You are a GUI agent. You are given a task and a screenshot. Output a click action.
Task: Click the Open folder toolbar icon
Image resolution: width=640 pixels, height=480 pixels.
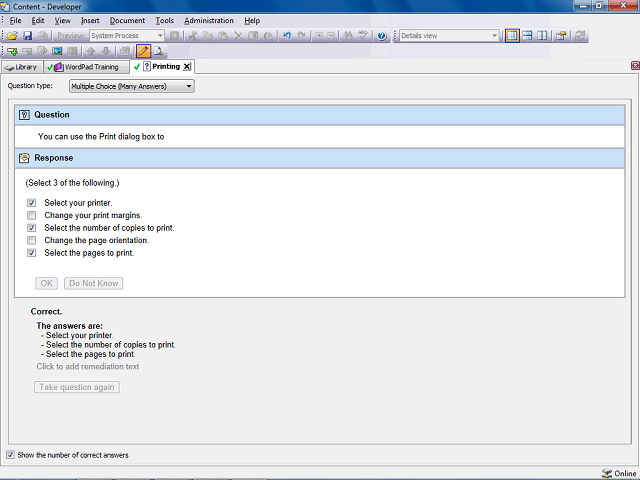tap(13, 36)
